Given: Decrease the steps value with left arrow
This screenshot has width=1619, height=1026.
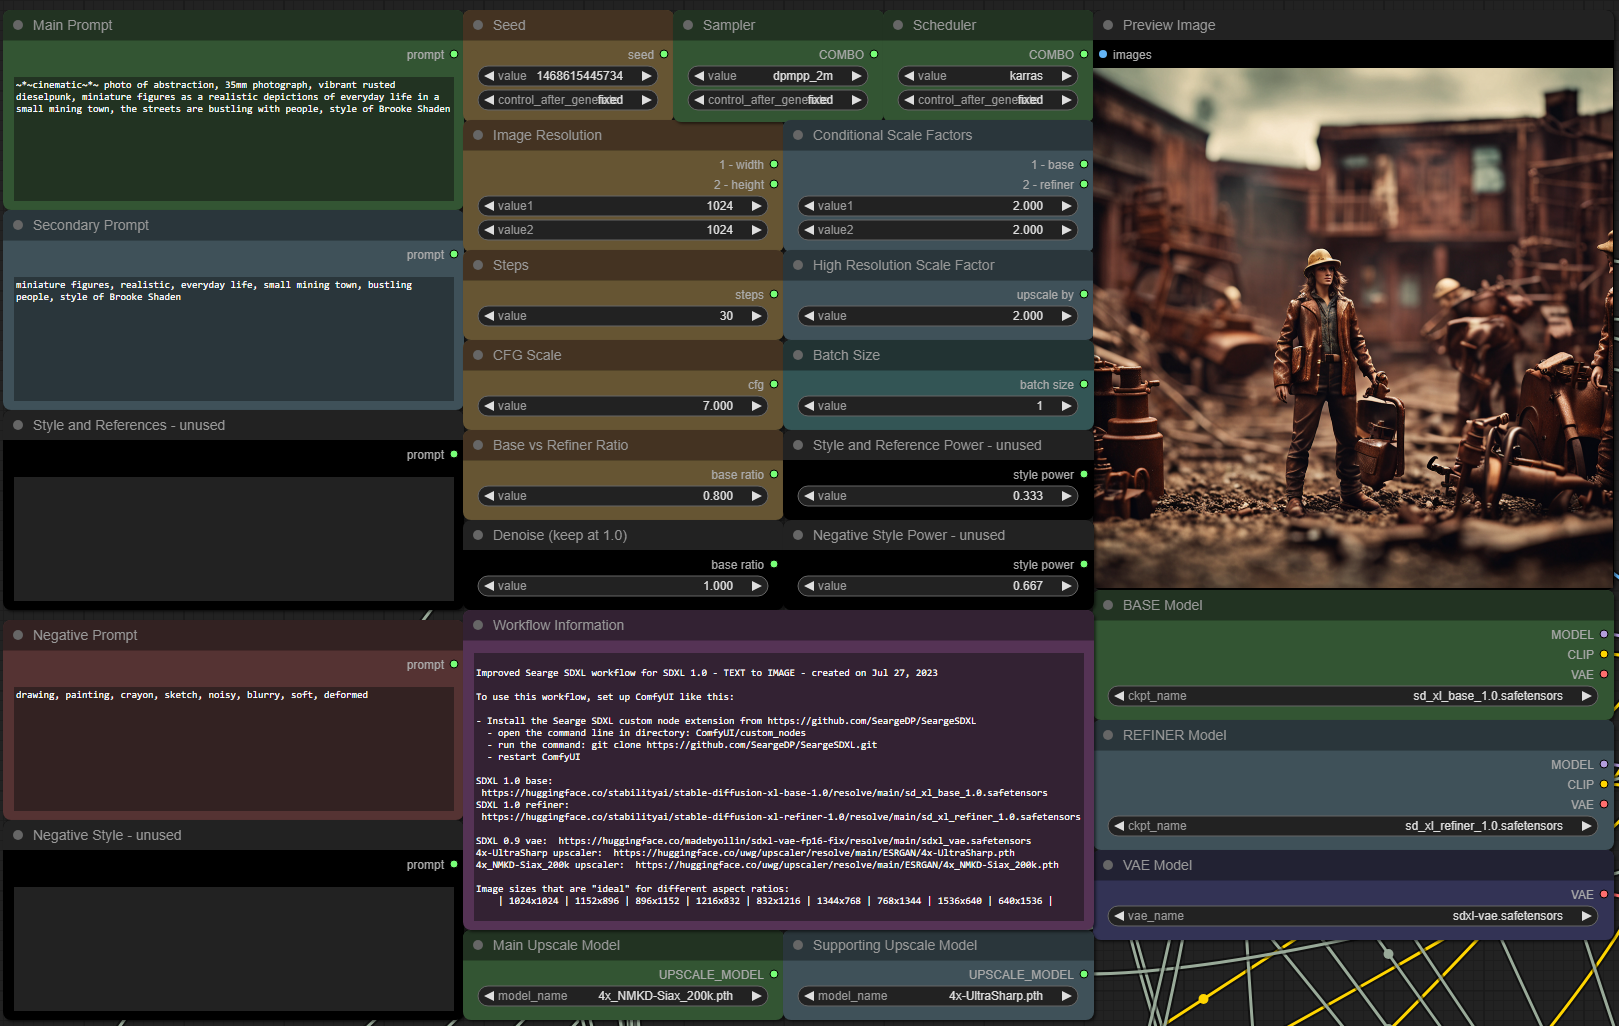Looking at the screenshot, I should (x=489, y=316).
